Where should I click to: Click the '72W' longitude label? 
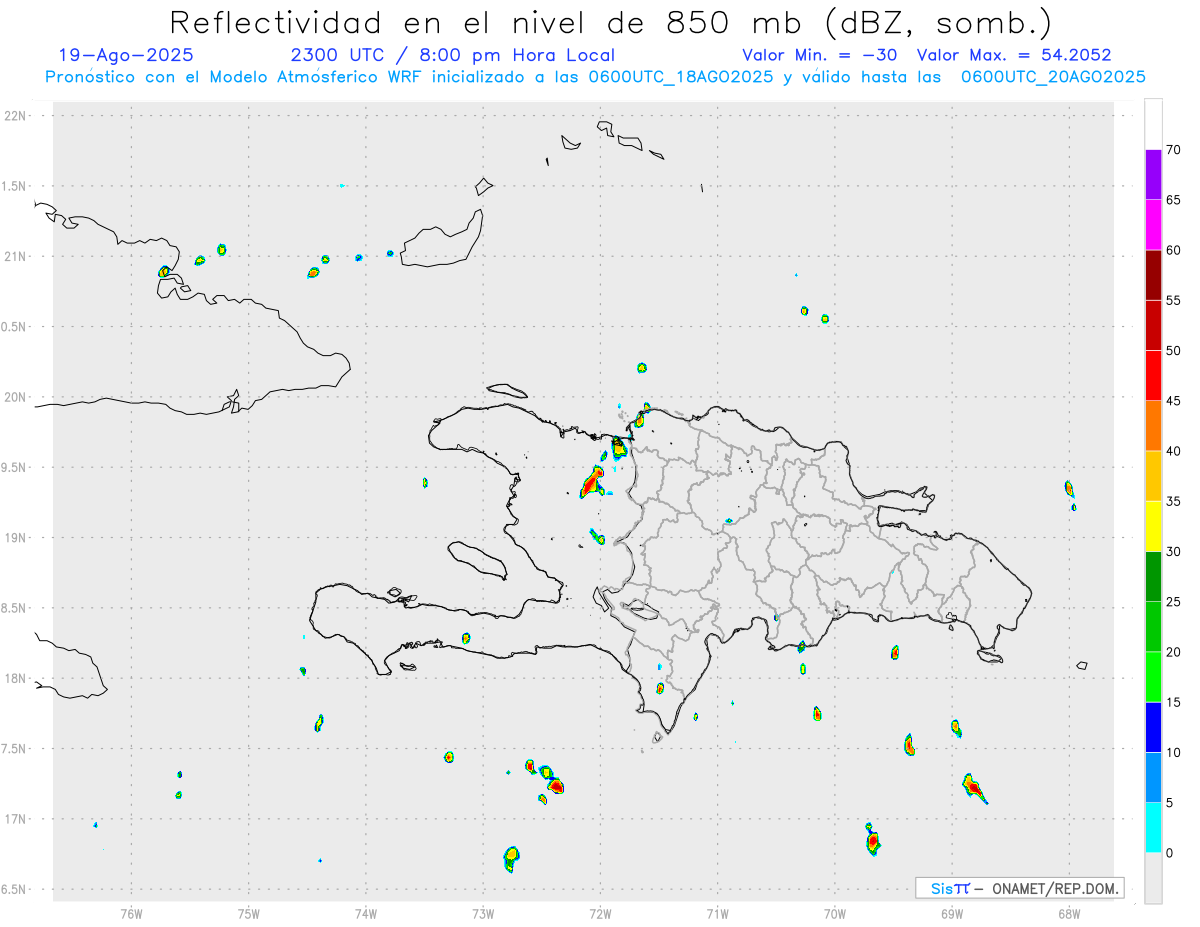(600, 913)
